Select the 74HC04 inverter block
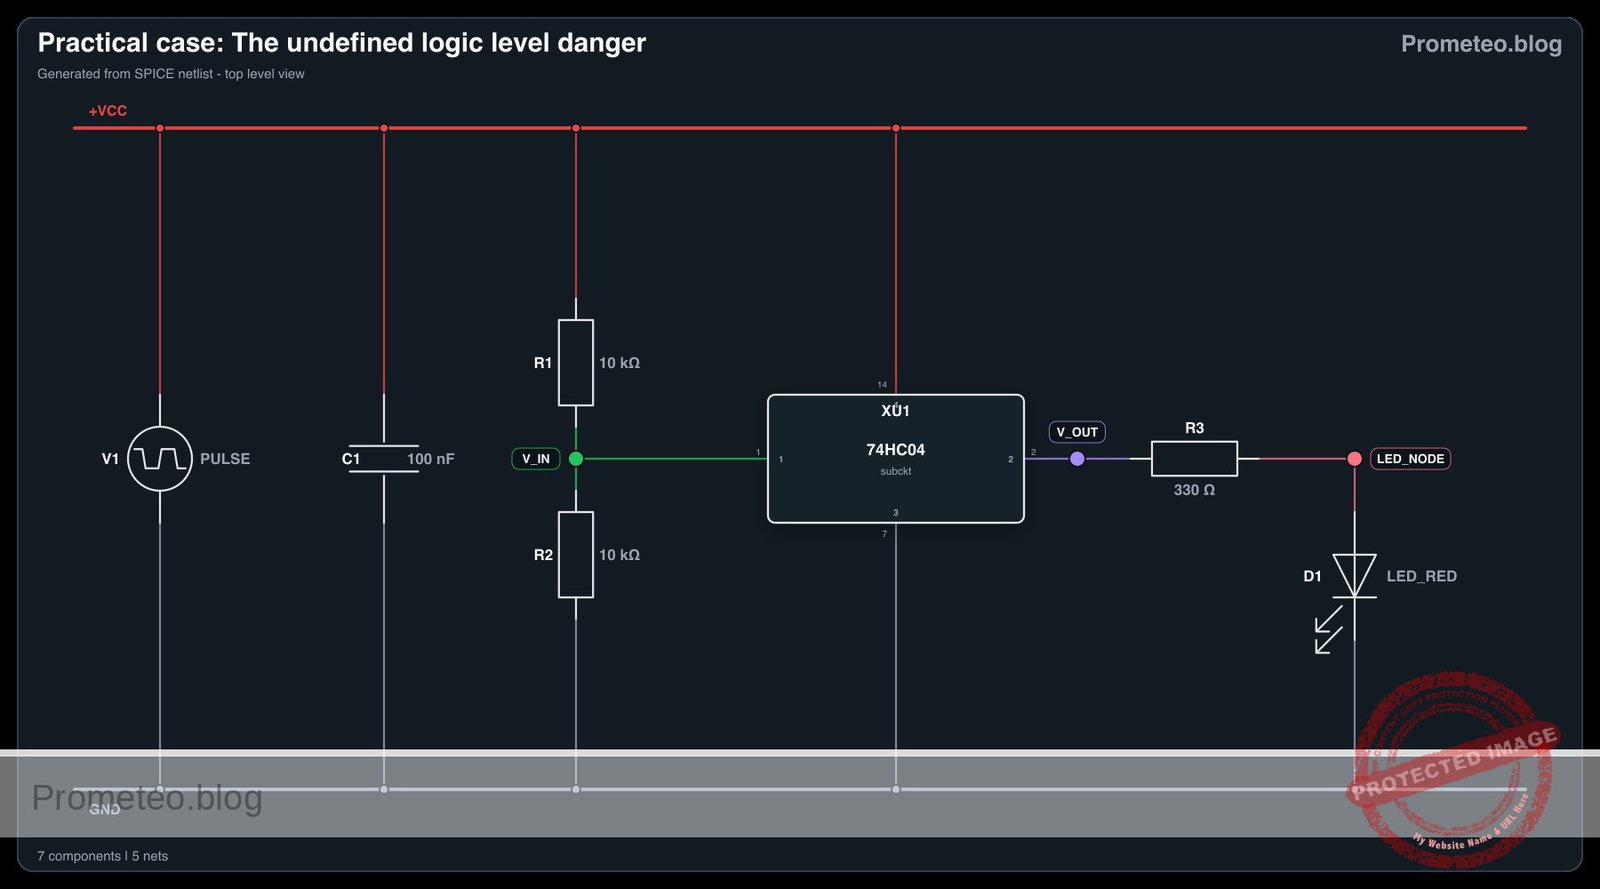This screenshot has height=889, width=1600. click(896, 459)
